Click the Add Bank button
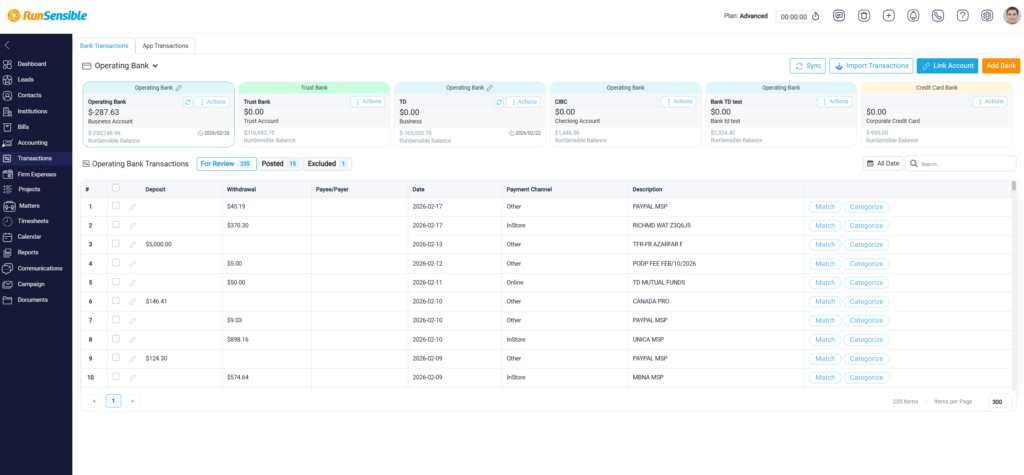Image resolution: width=1024 pixels, height=475 pixels. pos(1001,66)
